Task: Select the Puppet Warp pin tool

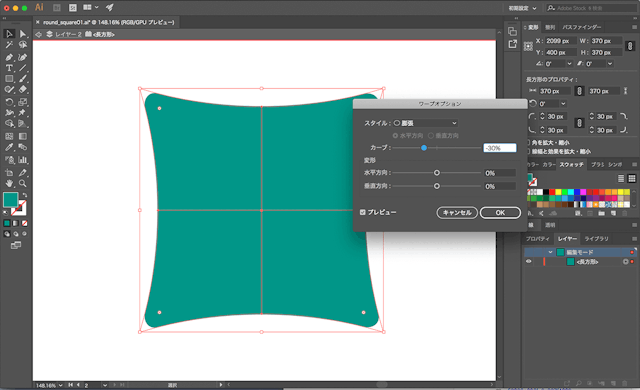Action: point(23,113)
